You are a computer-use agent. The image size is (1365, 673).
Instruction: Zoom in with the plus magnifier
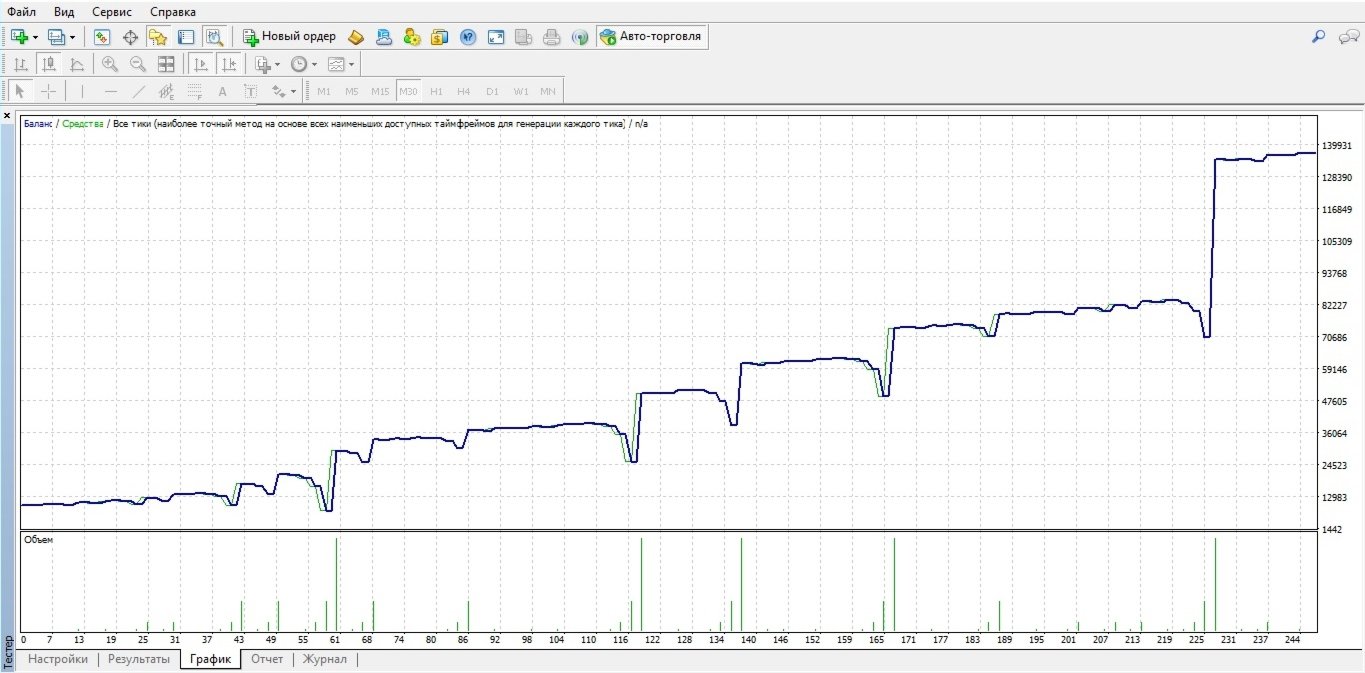pos(110,64)
